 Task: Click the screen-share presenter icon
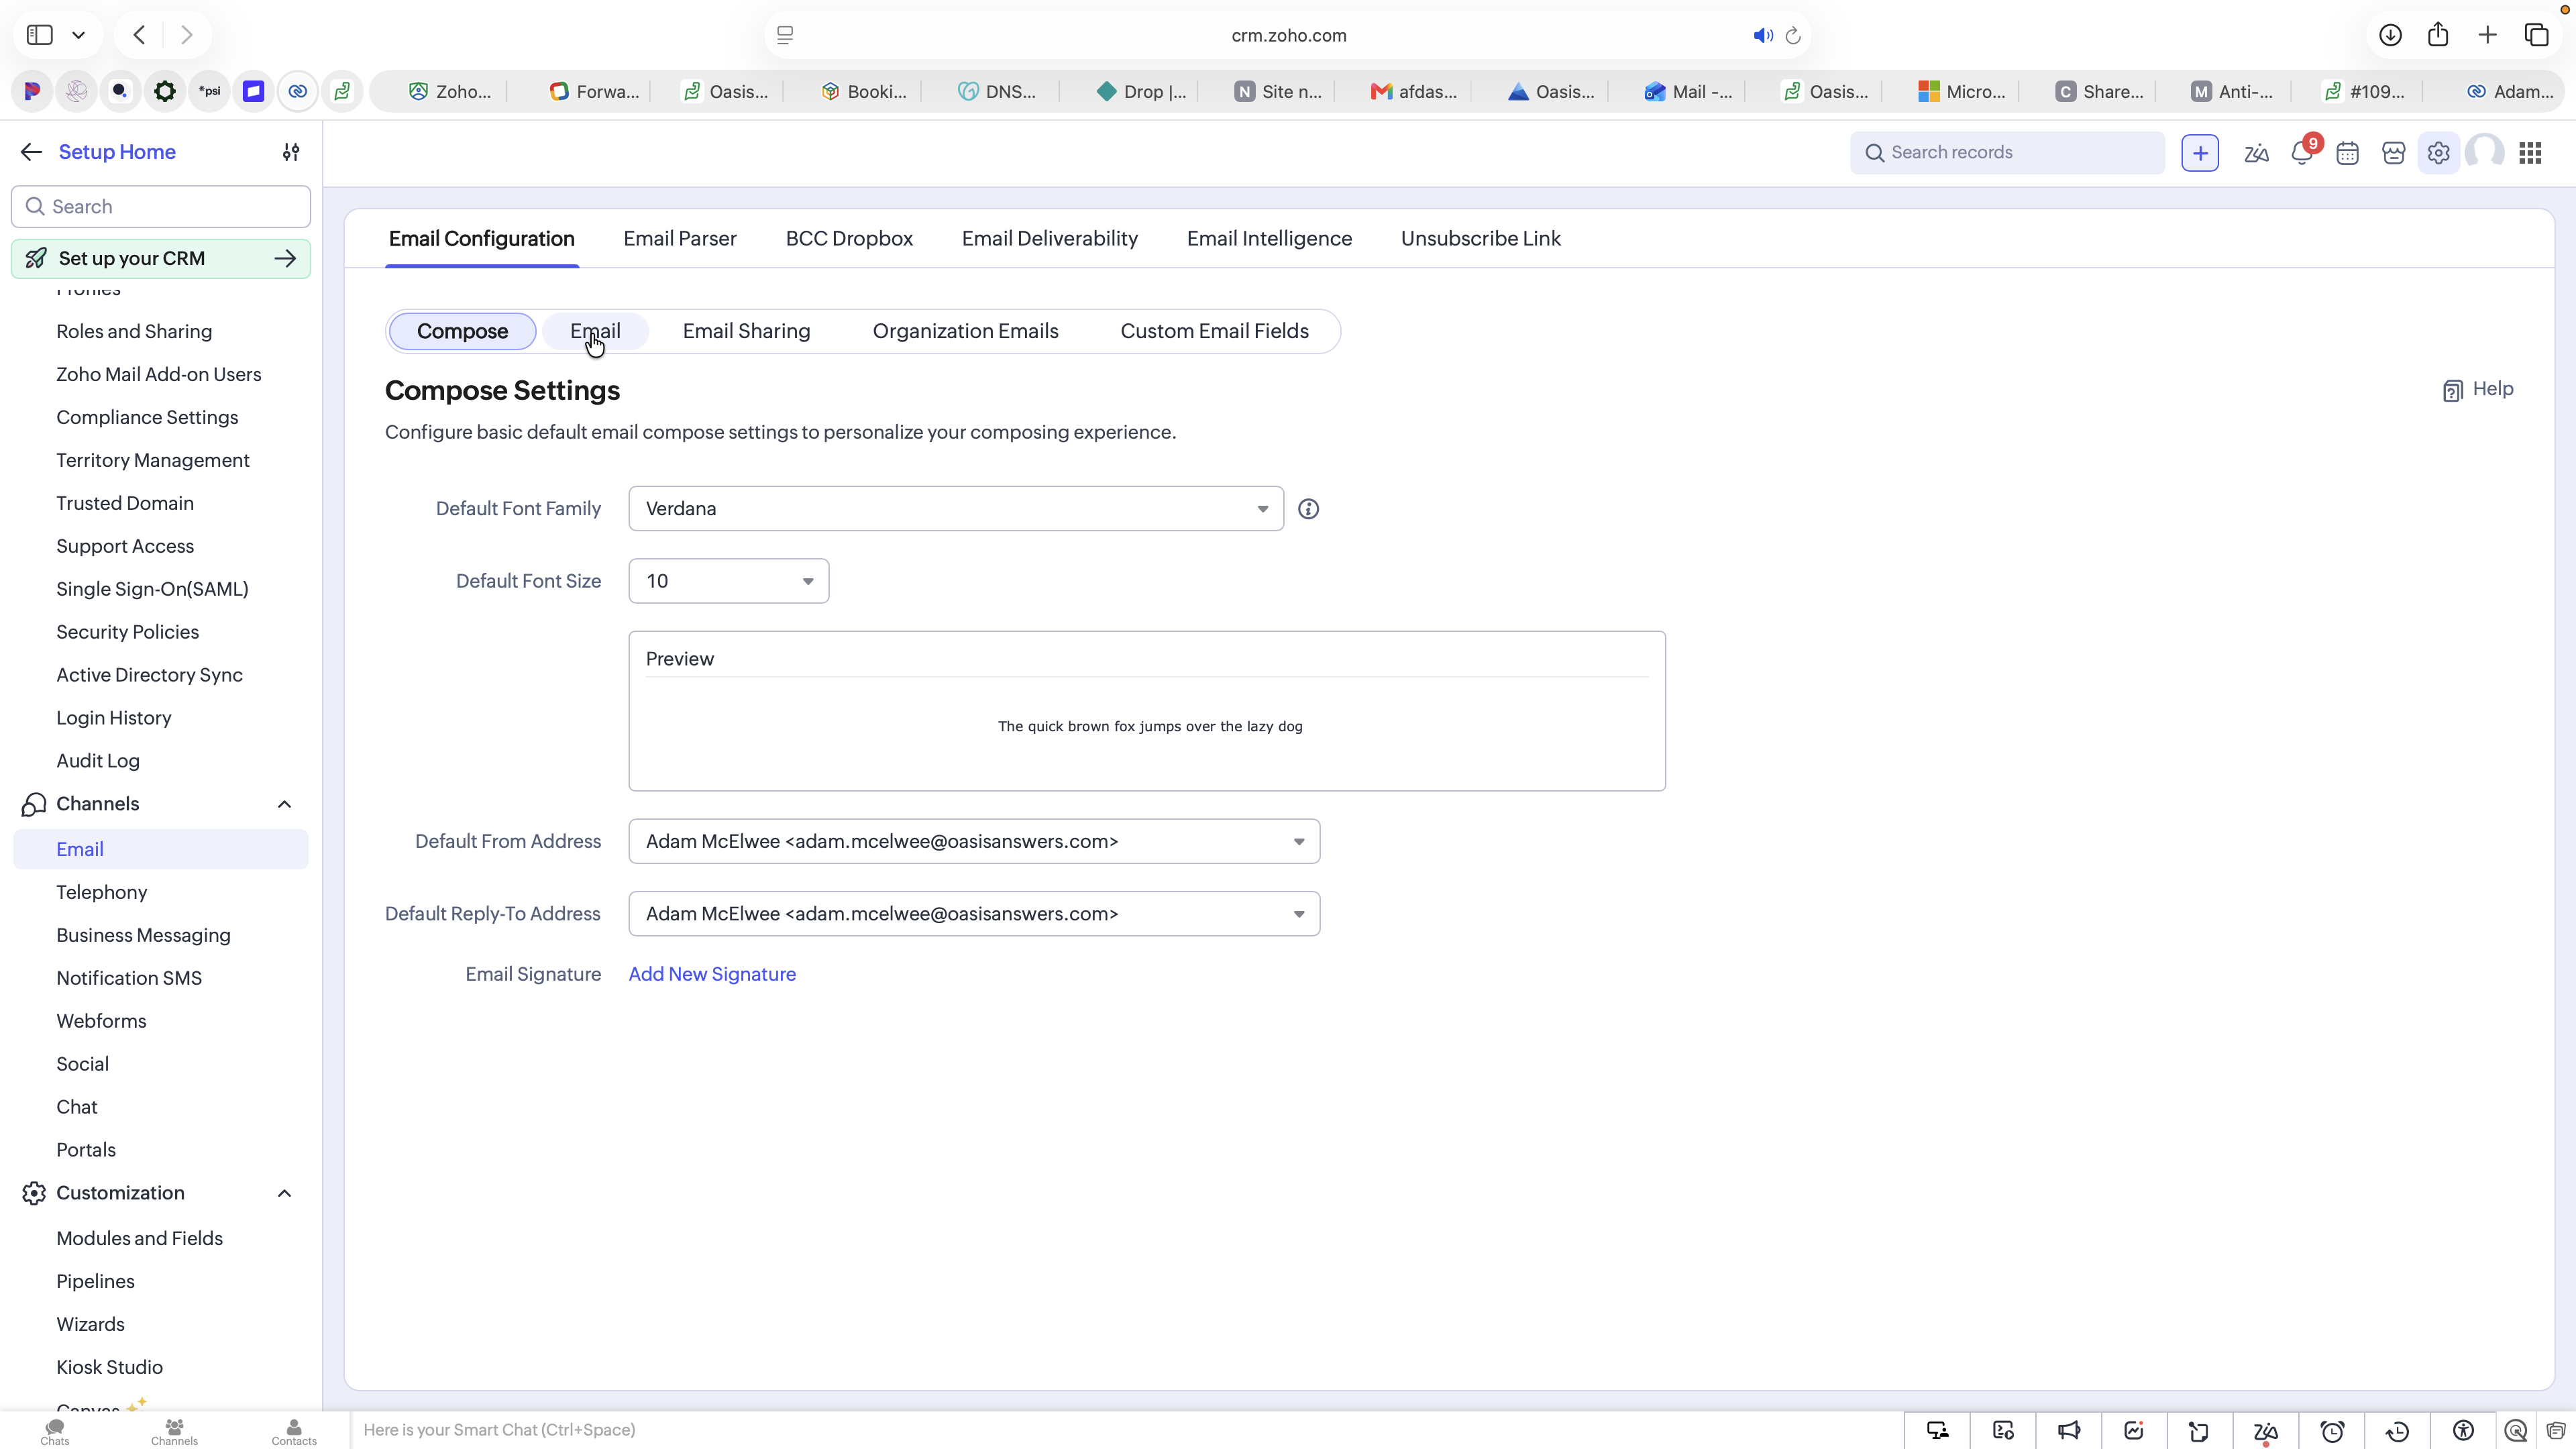(x=1938, y=1431)
